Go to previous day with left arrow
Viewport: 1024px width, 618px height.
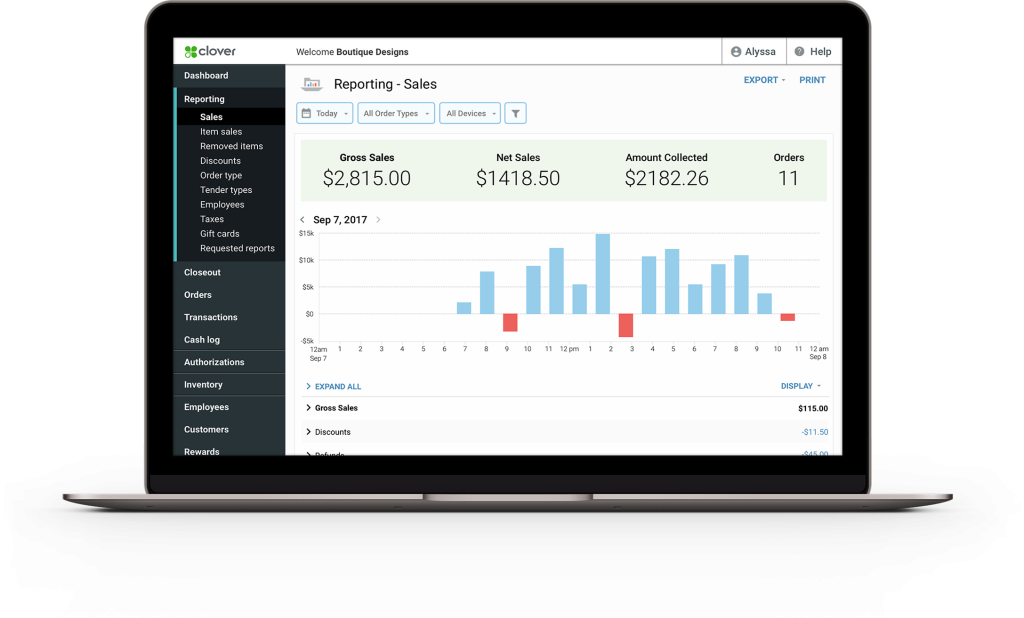[303, 220]
